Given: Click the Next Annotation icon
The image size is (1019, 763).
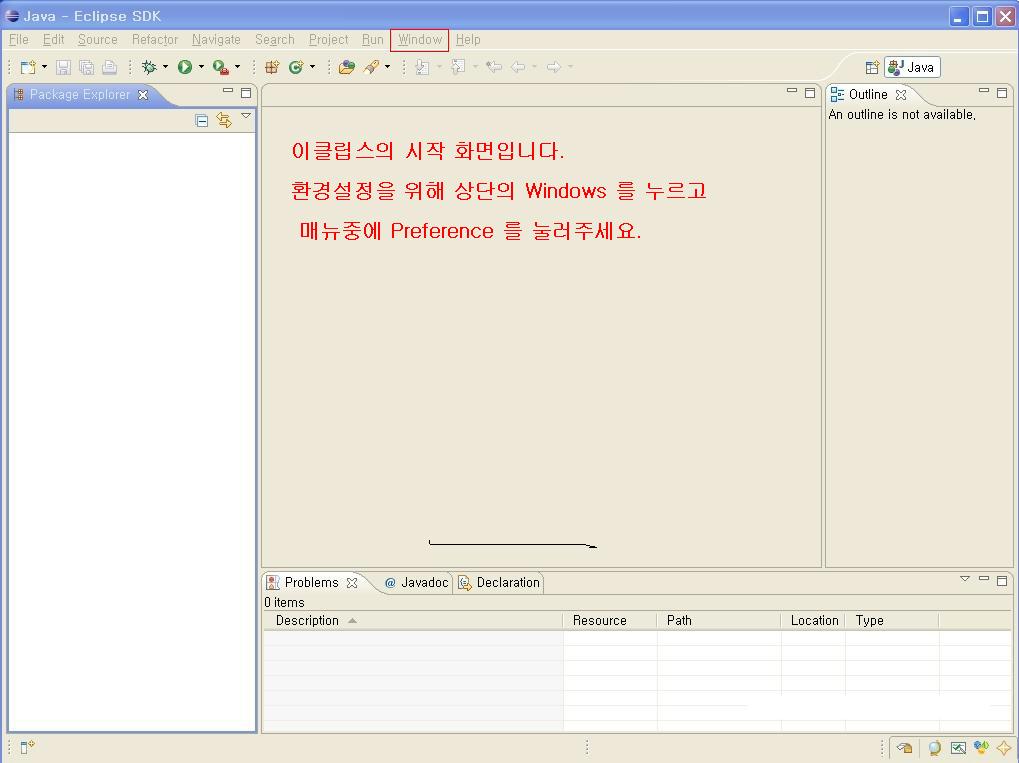Looking at the screenshot, I should click(422, 67).
